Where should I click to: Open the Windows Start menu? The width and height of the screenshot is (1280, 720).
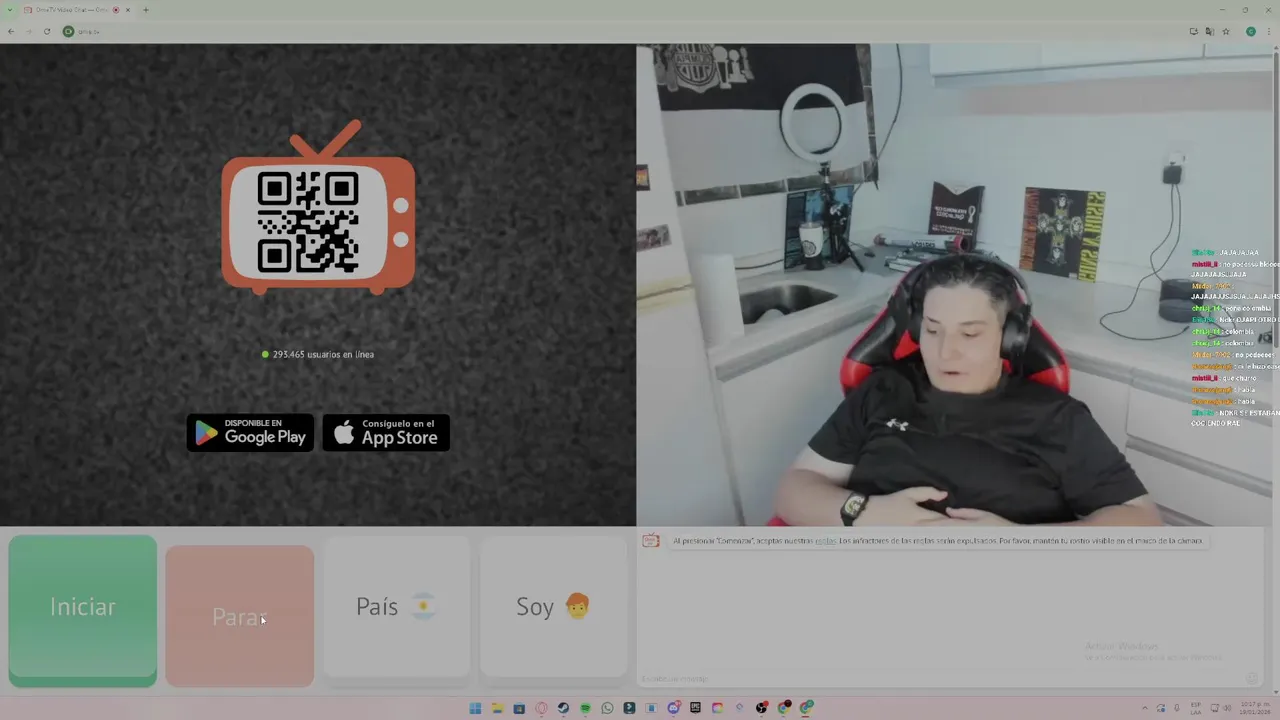coord(475,708)
